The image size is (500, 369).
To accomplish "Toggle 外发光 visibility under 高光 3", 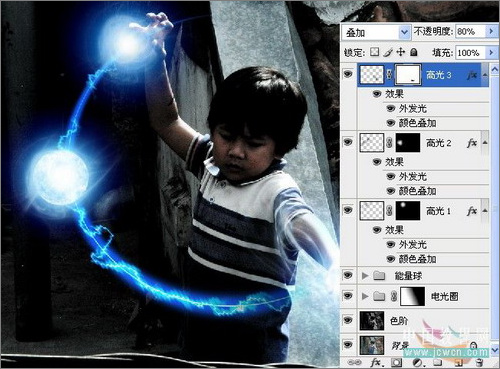I will [x=391, y=109].
